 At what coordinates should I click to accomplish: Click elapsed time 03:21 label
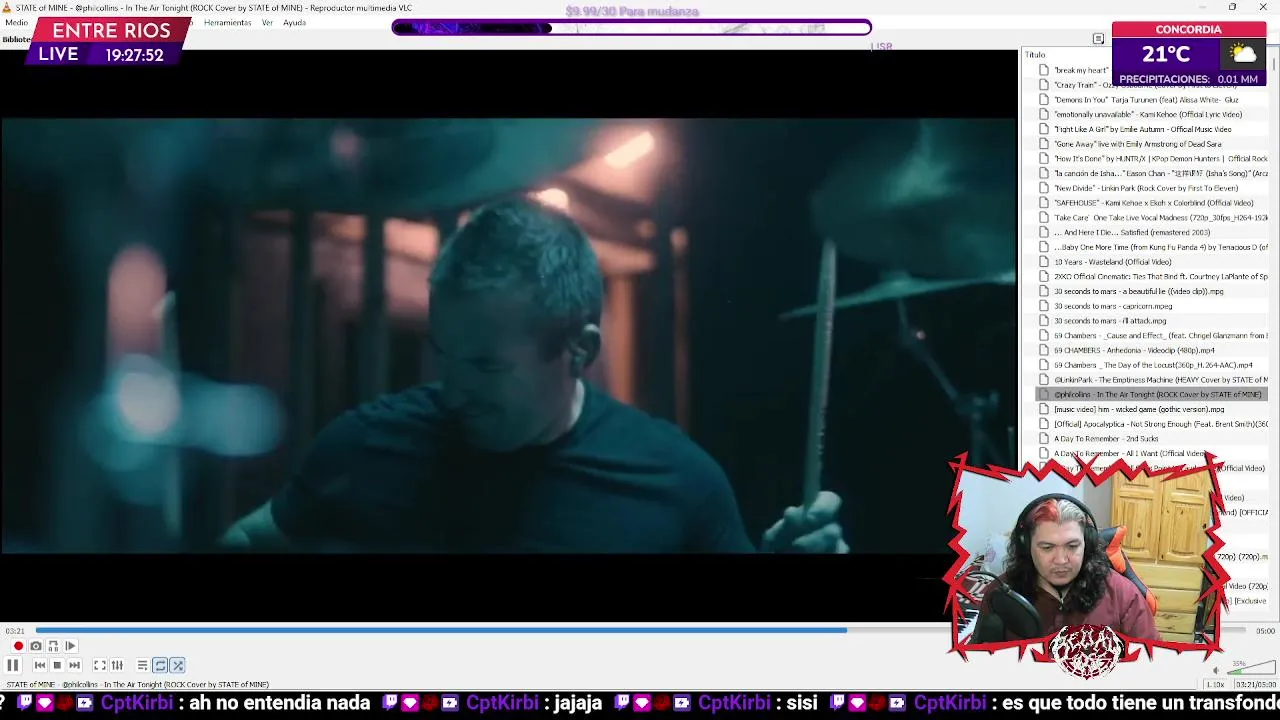pyautogui.click(x=14, y=631)
